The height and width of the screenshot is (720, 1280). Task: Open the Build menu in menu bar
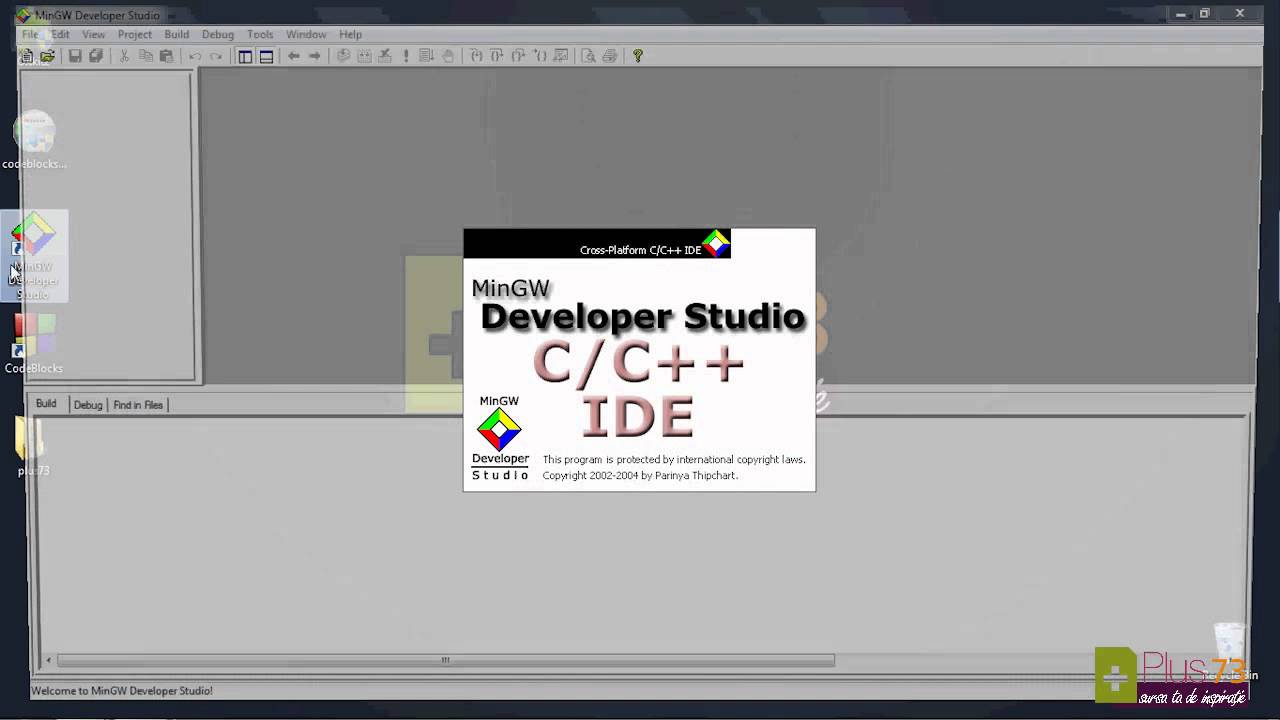point(177,34)
